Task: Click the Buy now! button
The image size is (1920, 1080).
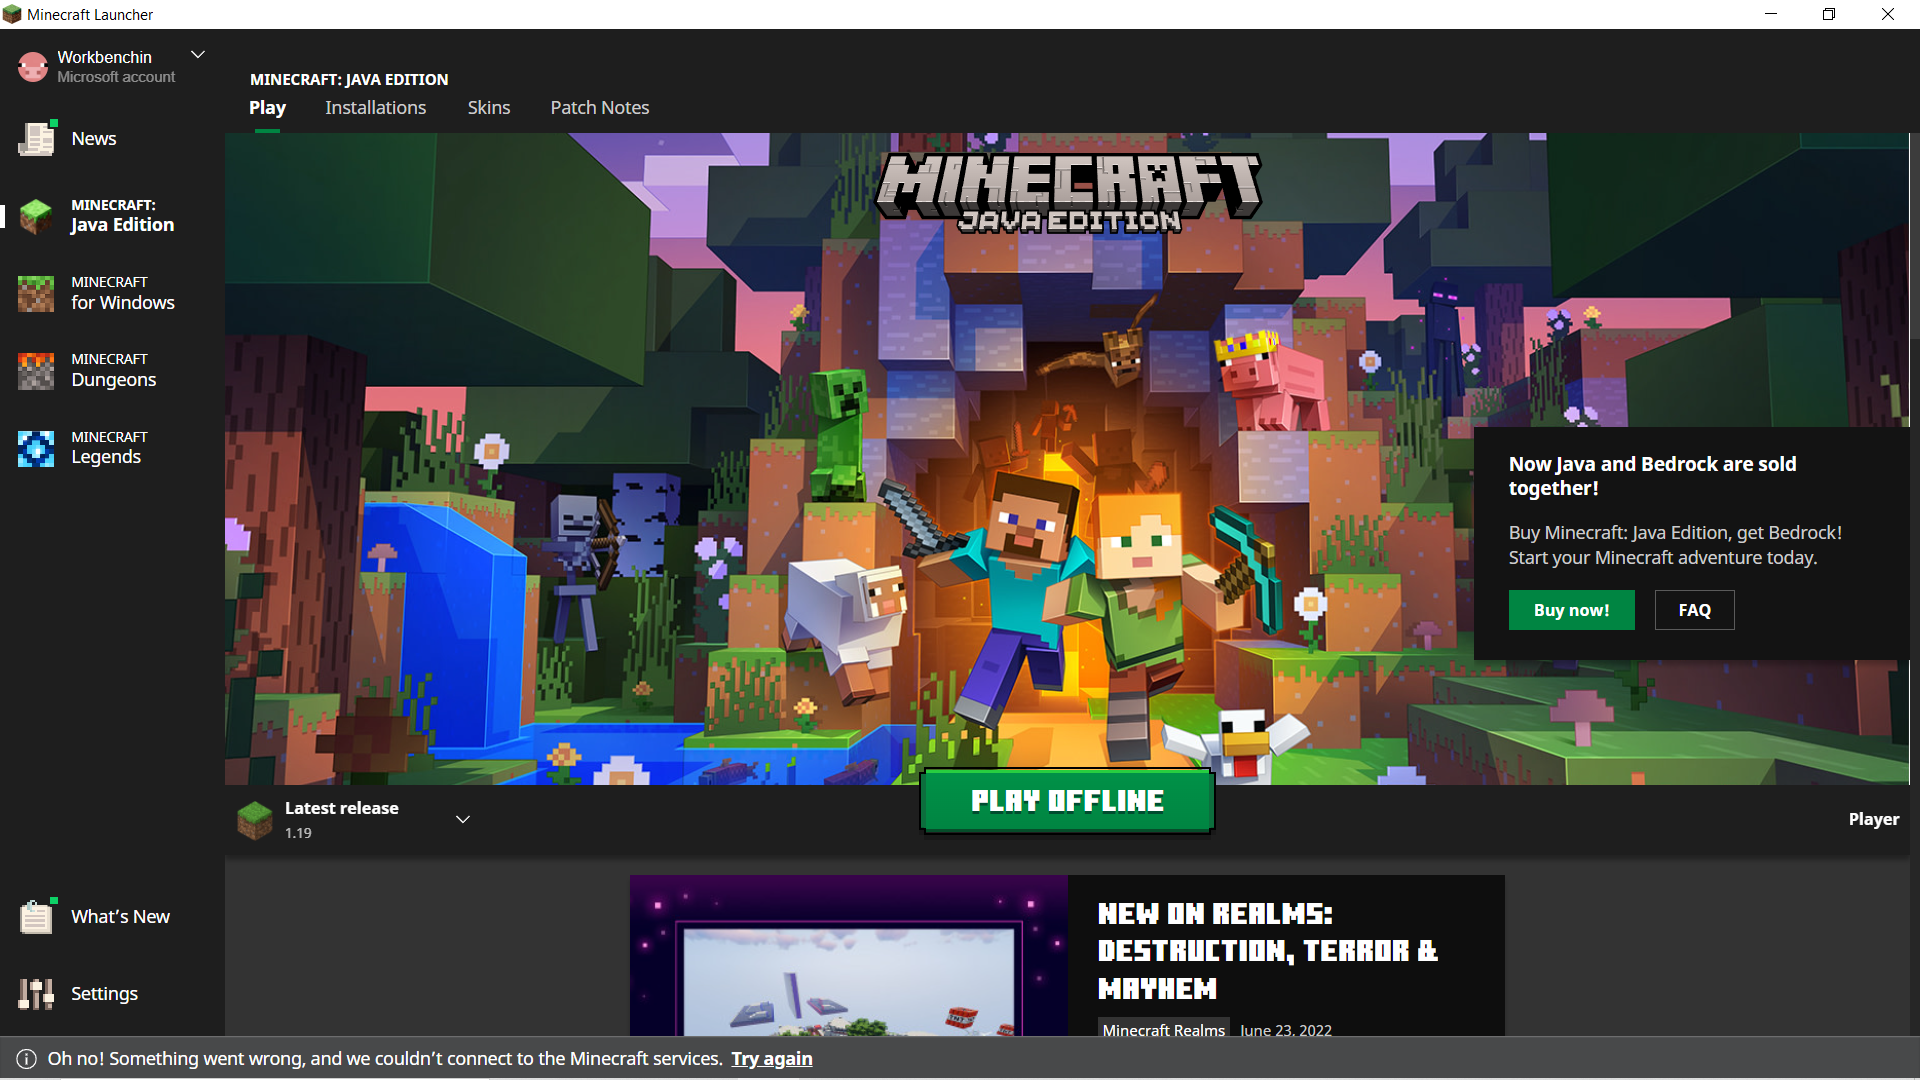Action: coord(1571,610)
